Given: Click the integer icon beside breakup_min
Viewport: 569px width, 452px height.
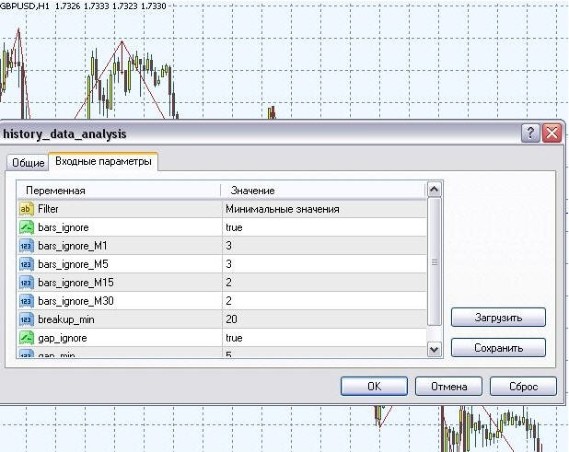Looking at the screenshot, I should click(26, 320).
